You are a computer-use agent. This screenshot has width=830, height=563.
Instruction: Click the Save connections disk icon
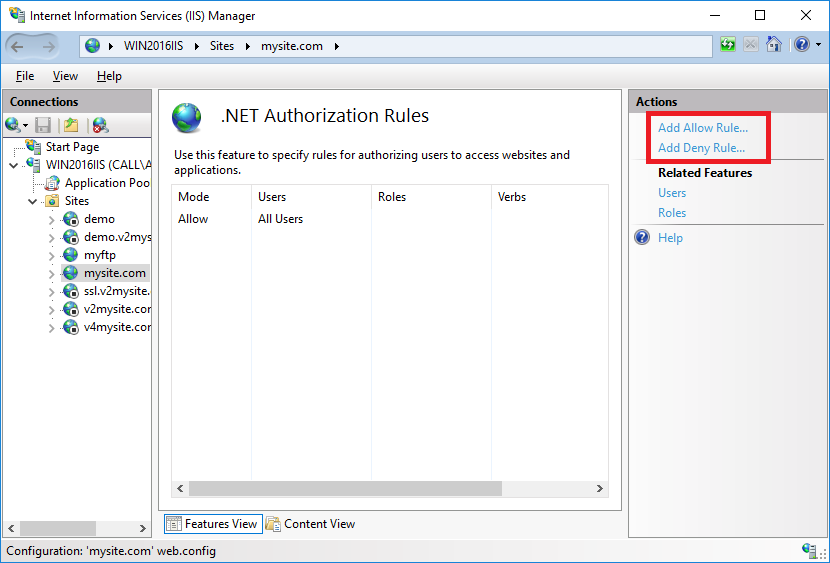coord(43,125)
